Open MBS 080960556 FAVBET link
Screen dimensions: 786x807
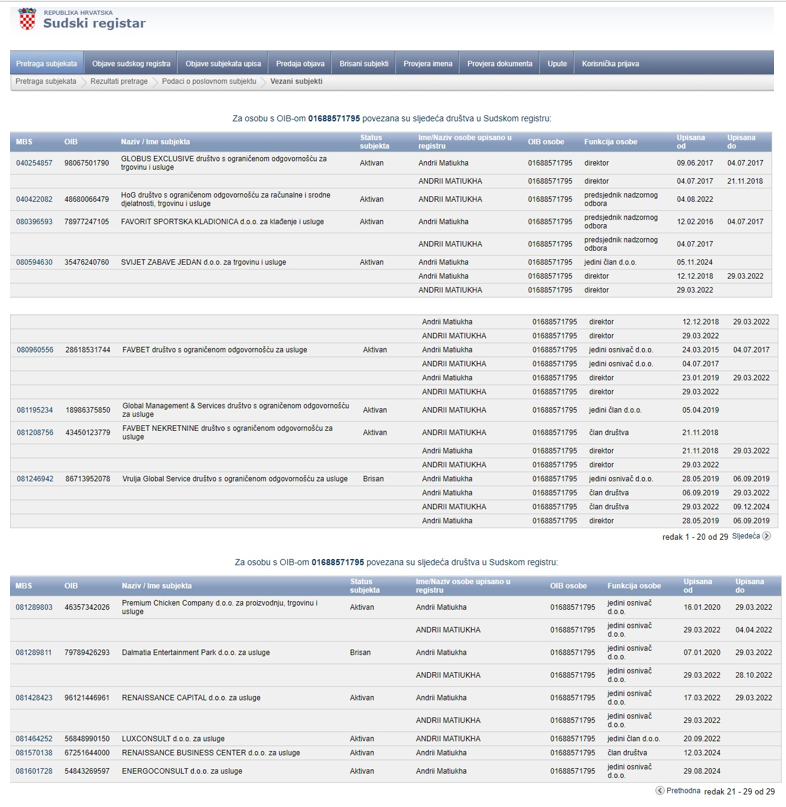coord(35,350)
